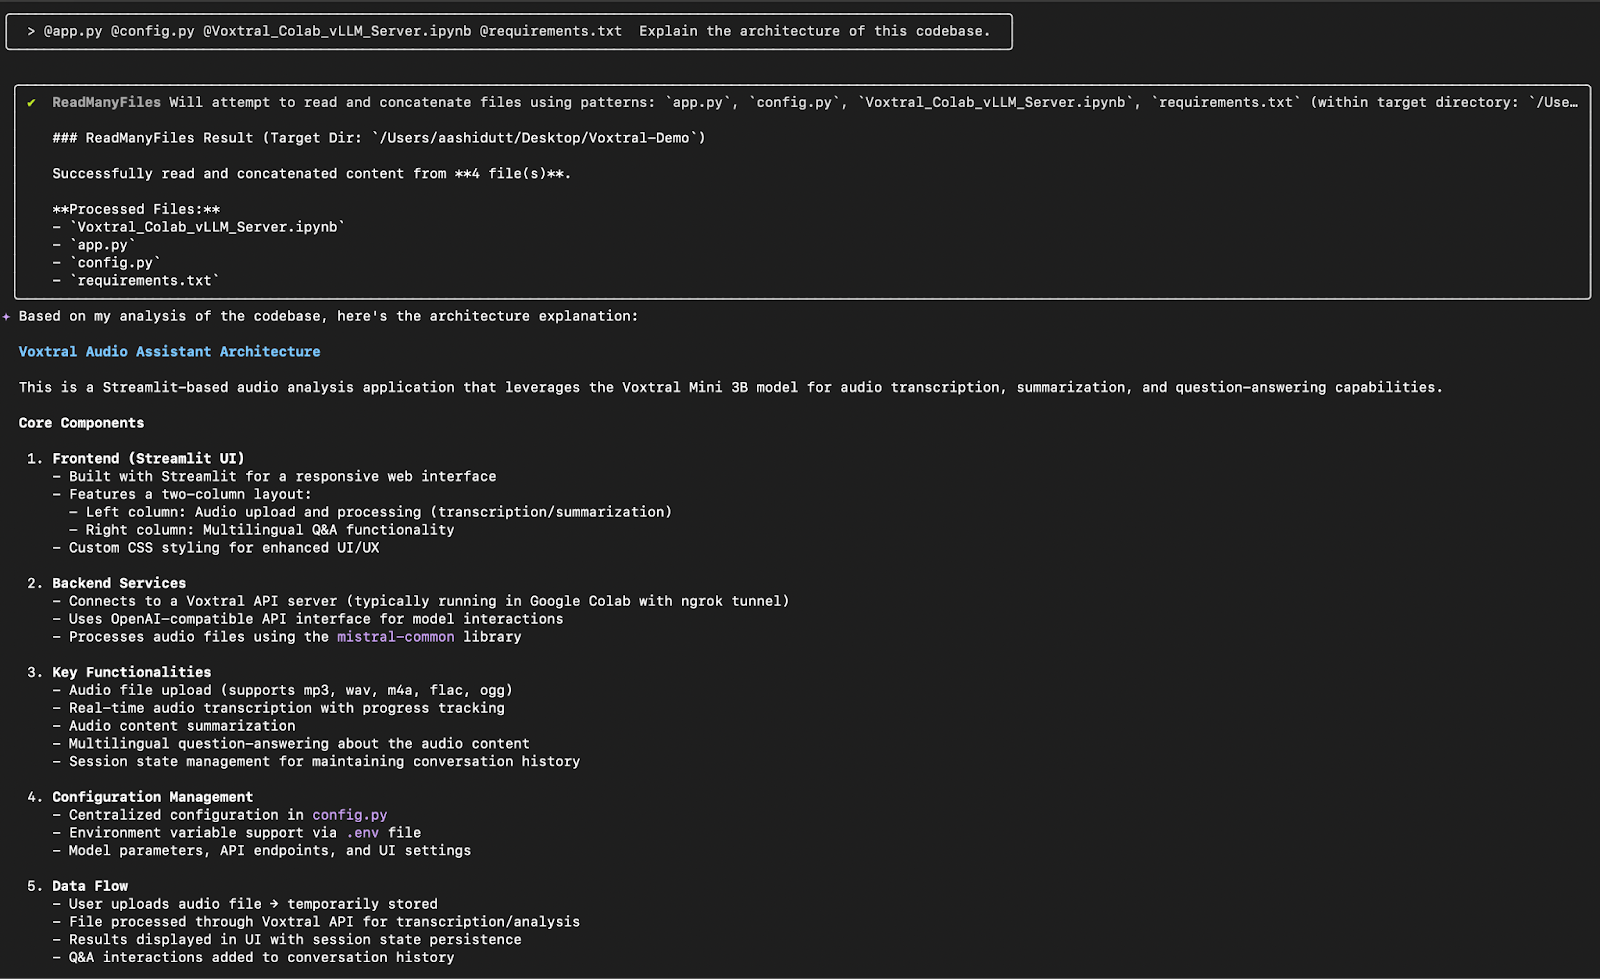Click the 'Data Flow' heading
The width and height of the screenshot is (1600, 979).
90,886
